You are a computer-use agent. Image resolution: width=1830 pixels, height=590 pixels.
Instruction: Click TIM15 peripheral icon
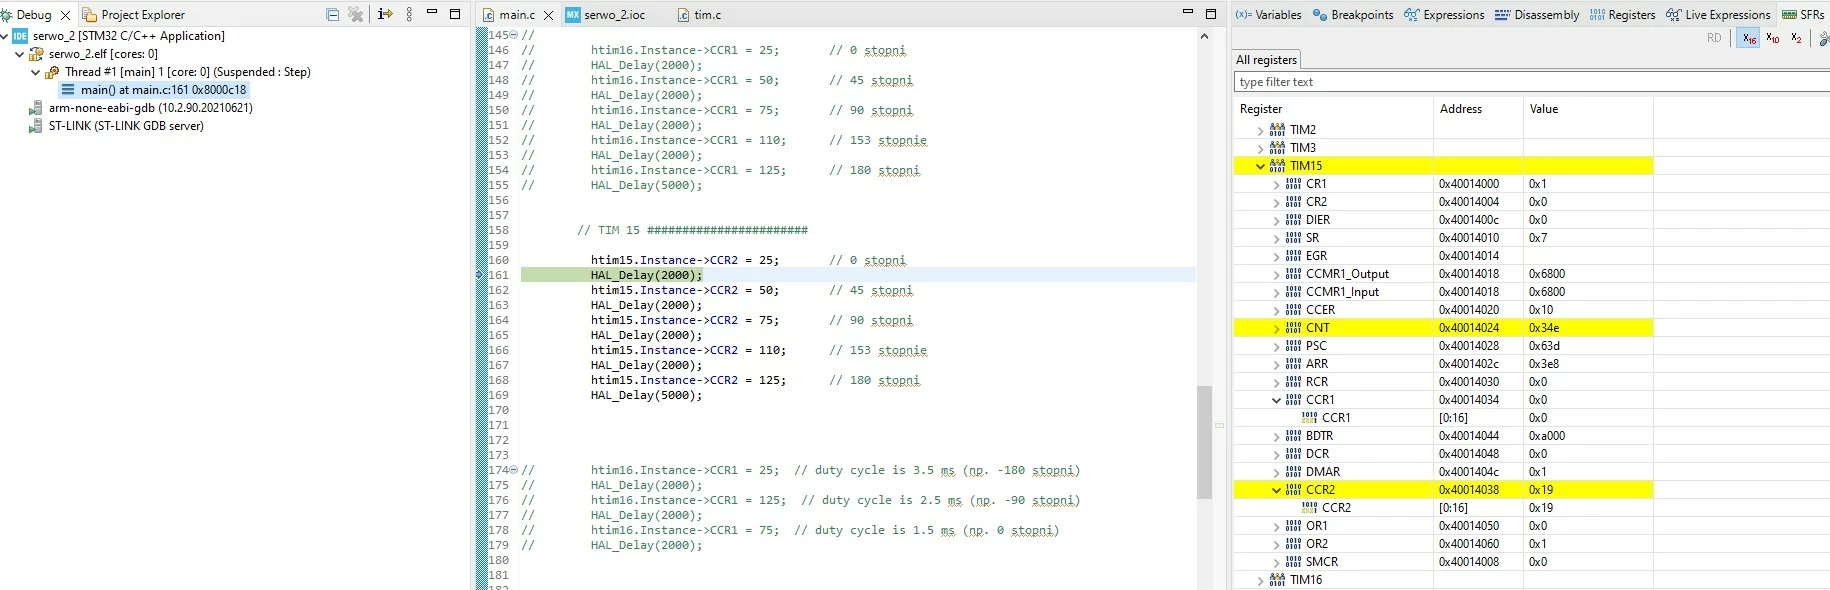point(1277,166)
